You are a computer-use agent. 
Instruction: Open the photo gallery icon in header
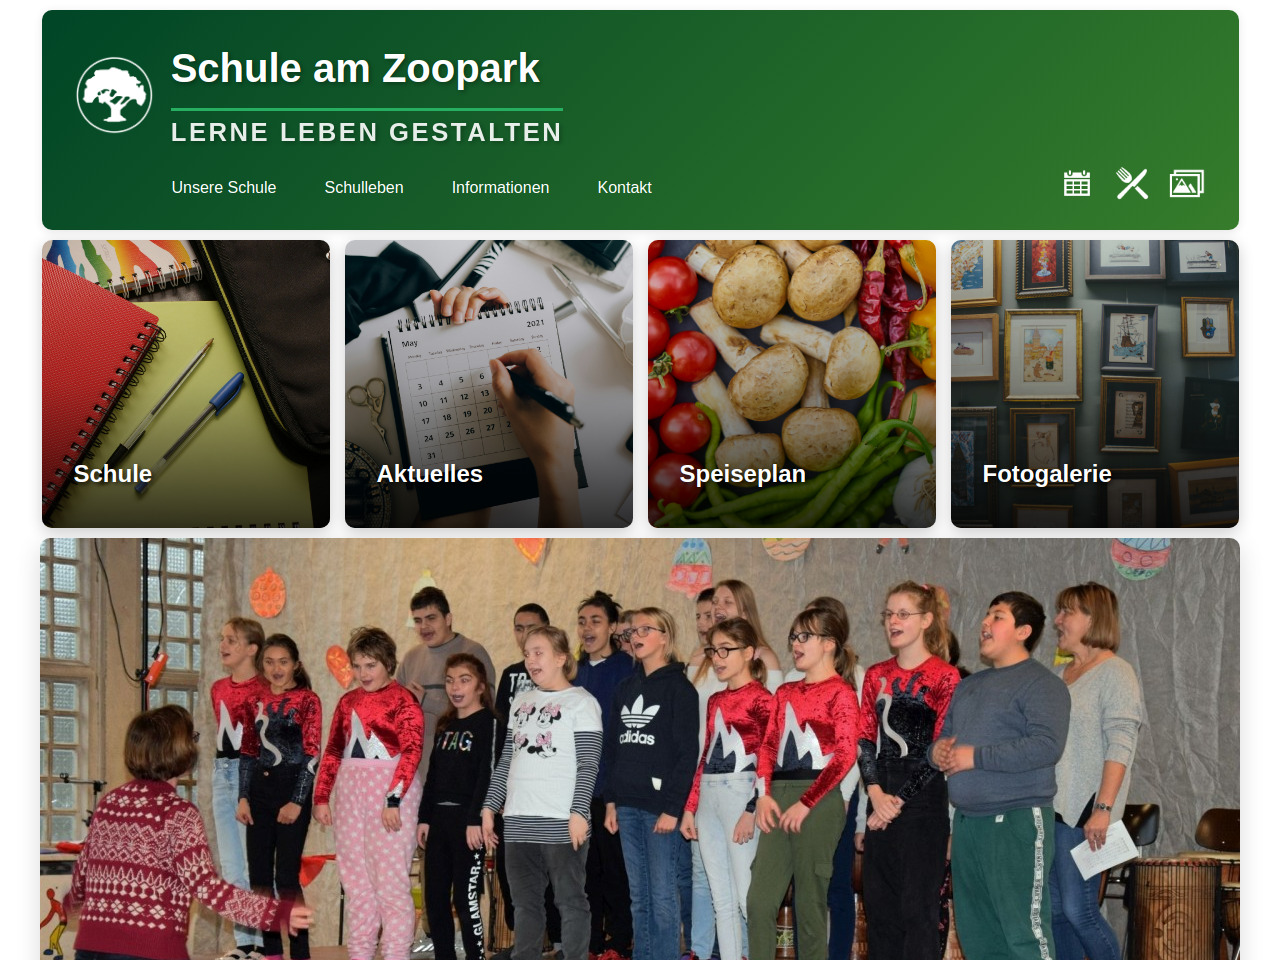pos(1187,184)
